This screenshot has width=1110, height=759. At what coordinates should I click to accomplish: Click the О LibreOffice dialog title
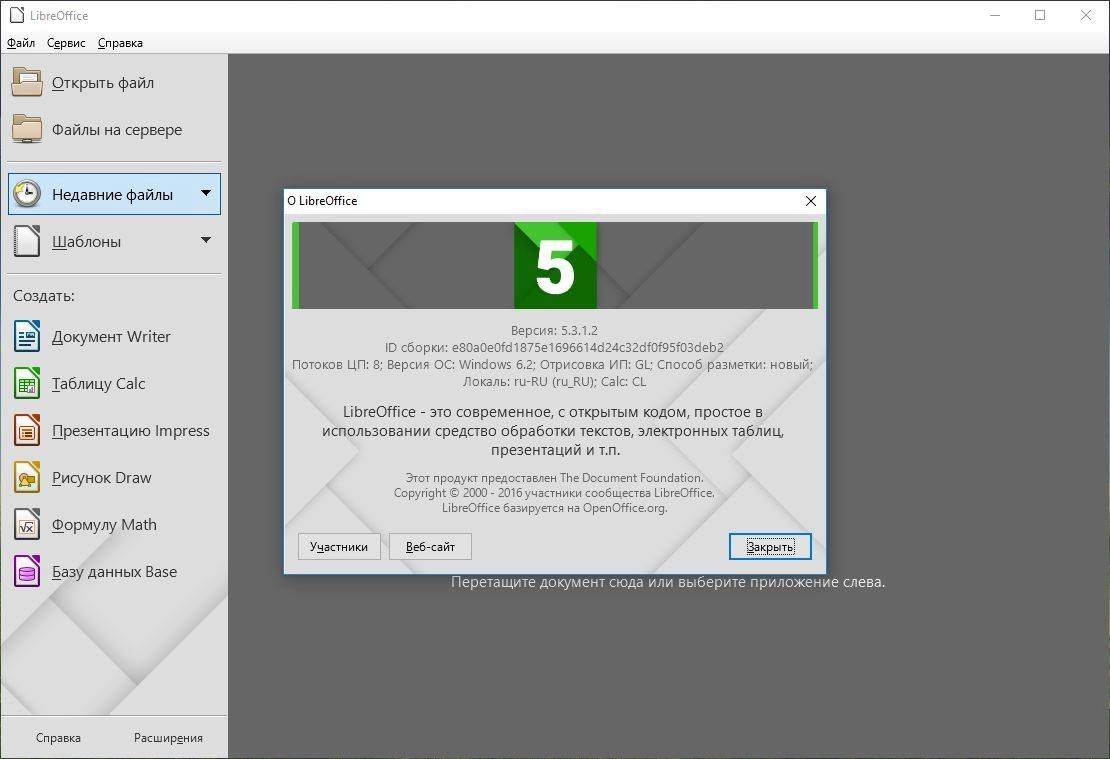322,201
